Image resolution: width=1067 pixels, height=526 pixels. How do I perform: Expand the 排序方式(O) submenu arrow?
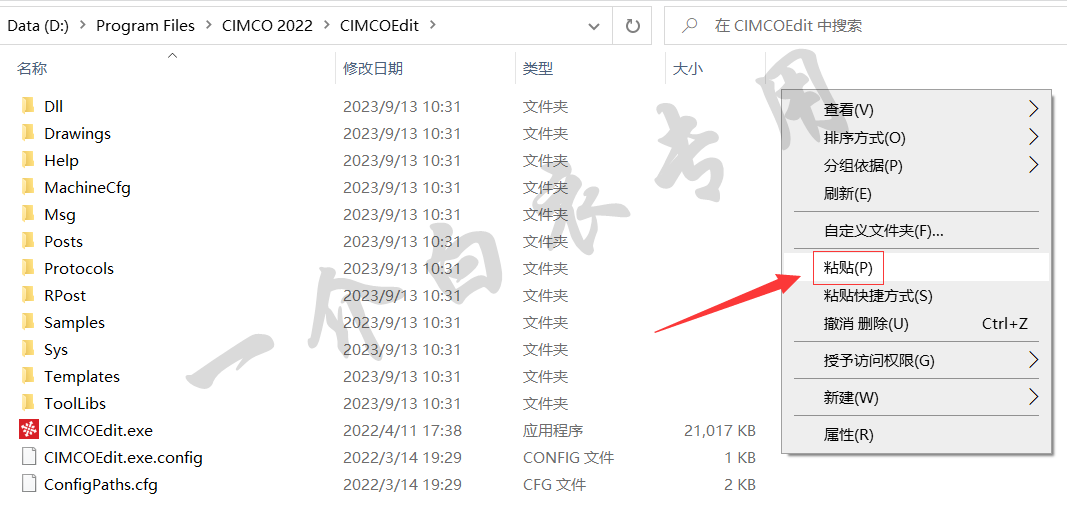(1034, 137)
